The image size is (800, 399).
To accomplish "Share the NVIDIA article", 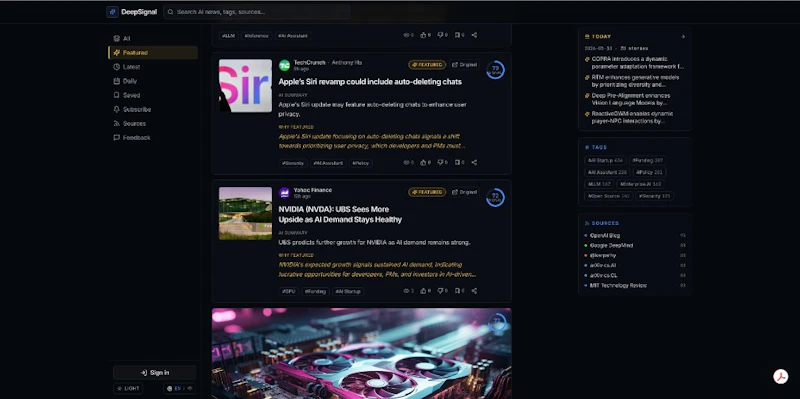I will [474, 291].
